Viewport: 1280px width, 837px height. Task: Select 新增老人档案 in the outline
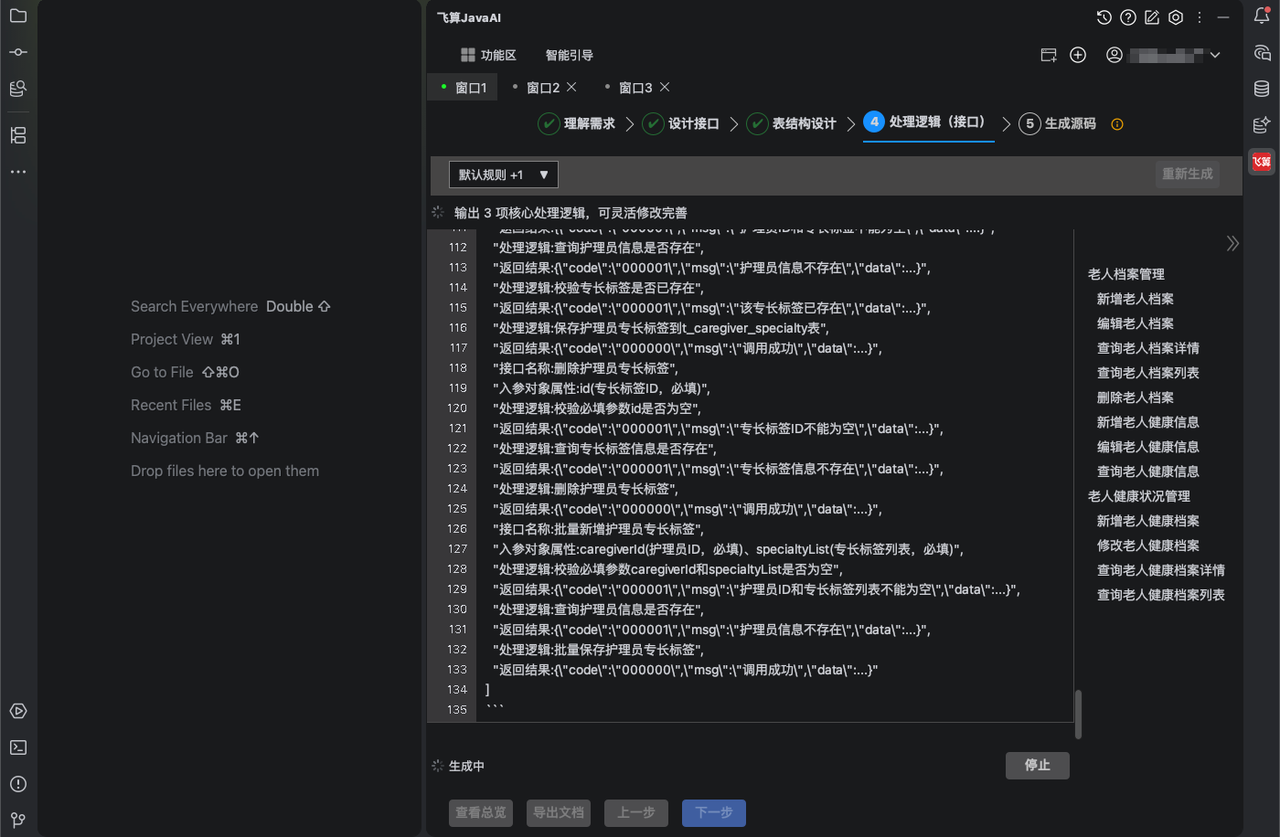1135,299
